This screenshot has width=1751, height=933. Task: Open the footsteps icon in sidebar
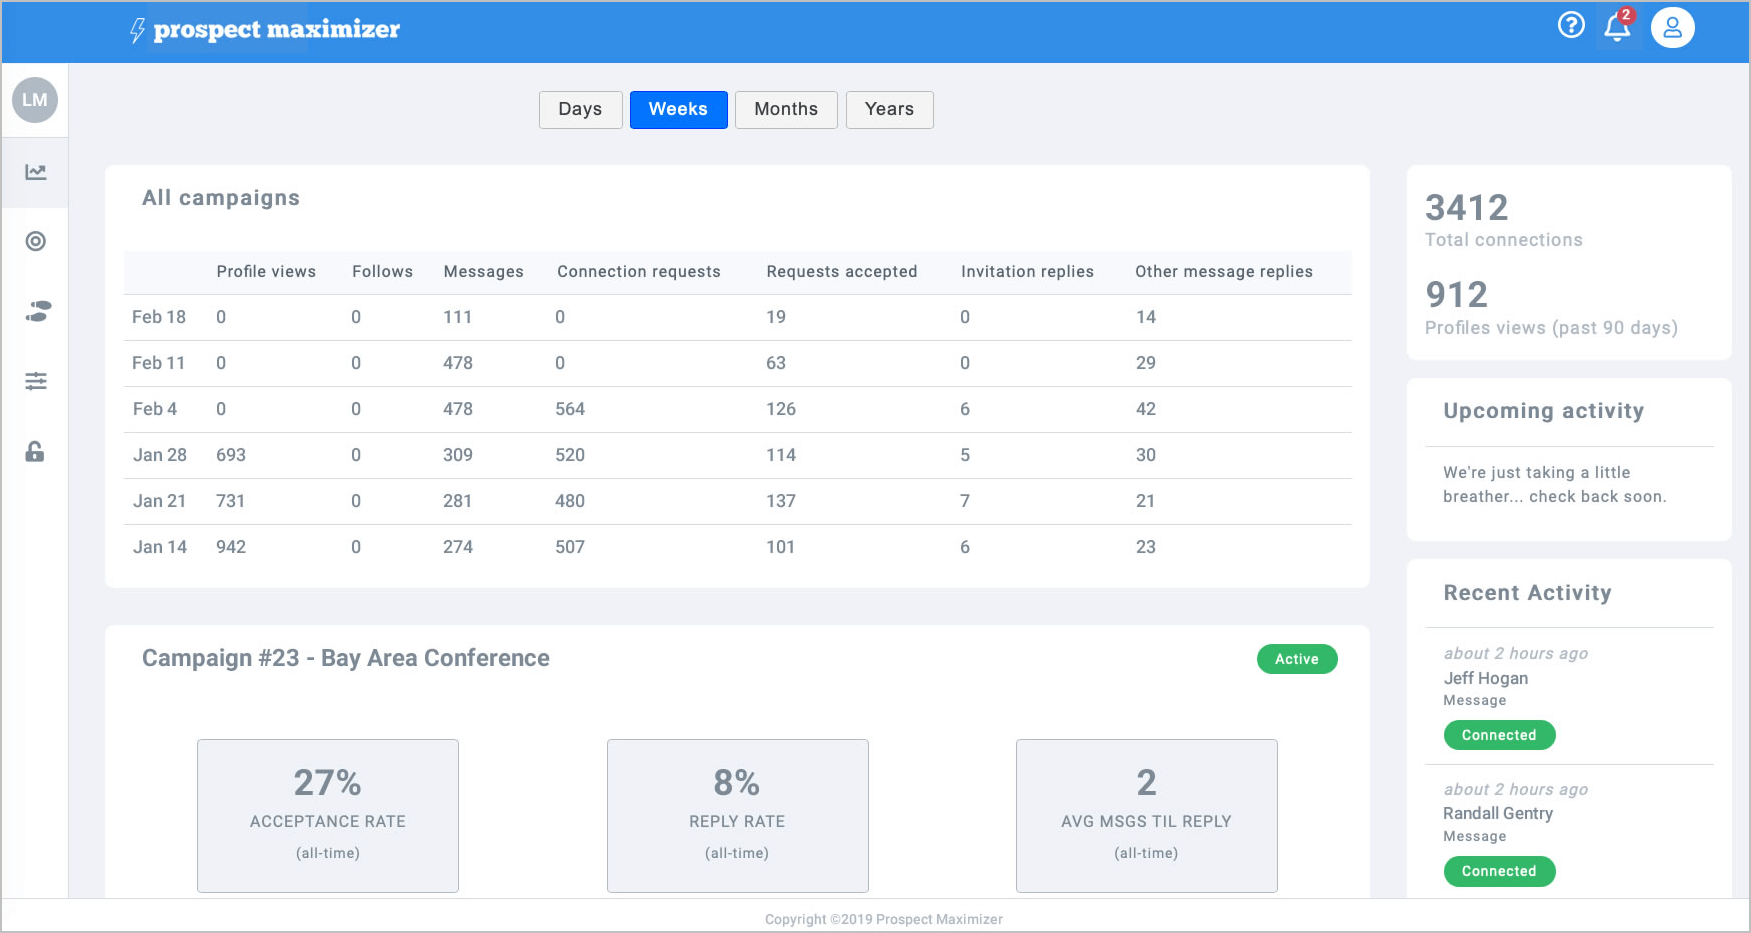tap(37, 312)
